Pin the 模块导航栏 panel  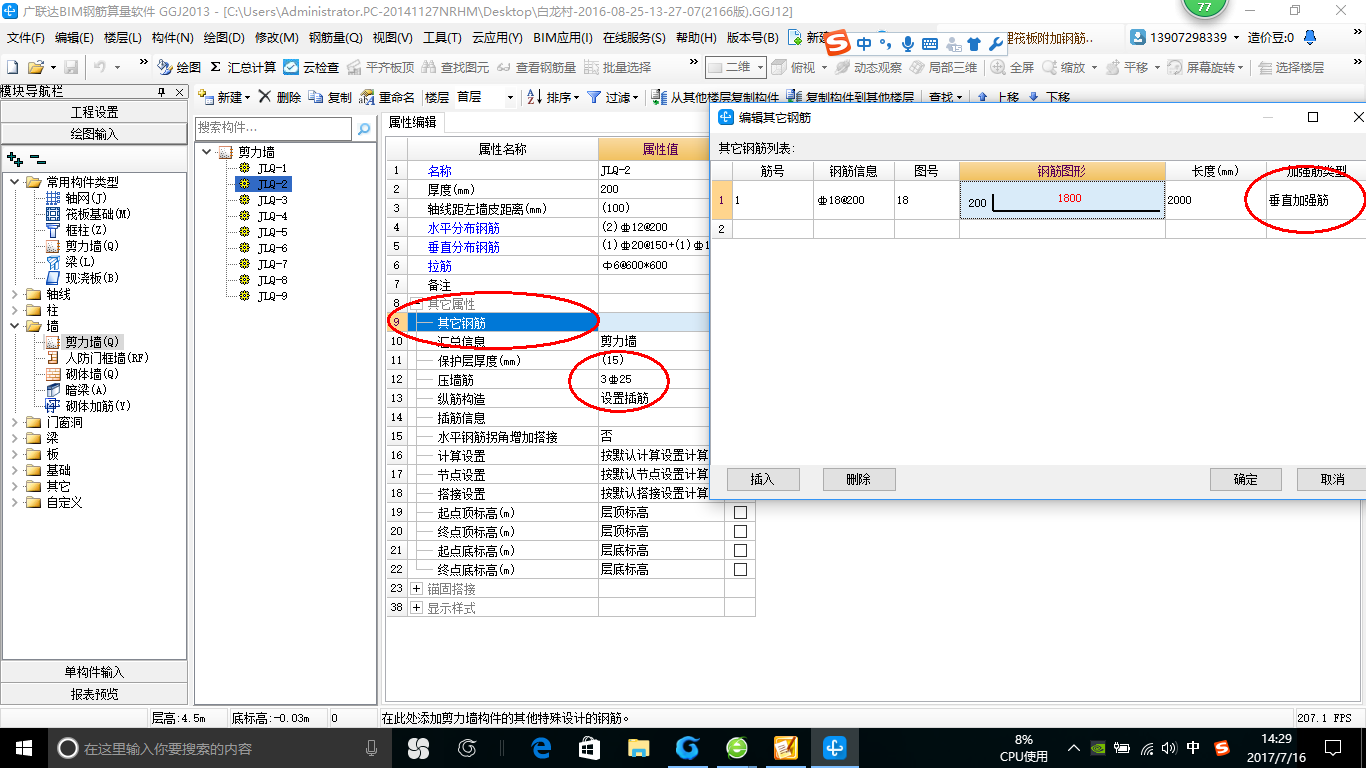(x=162, y=91)
